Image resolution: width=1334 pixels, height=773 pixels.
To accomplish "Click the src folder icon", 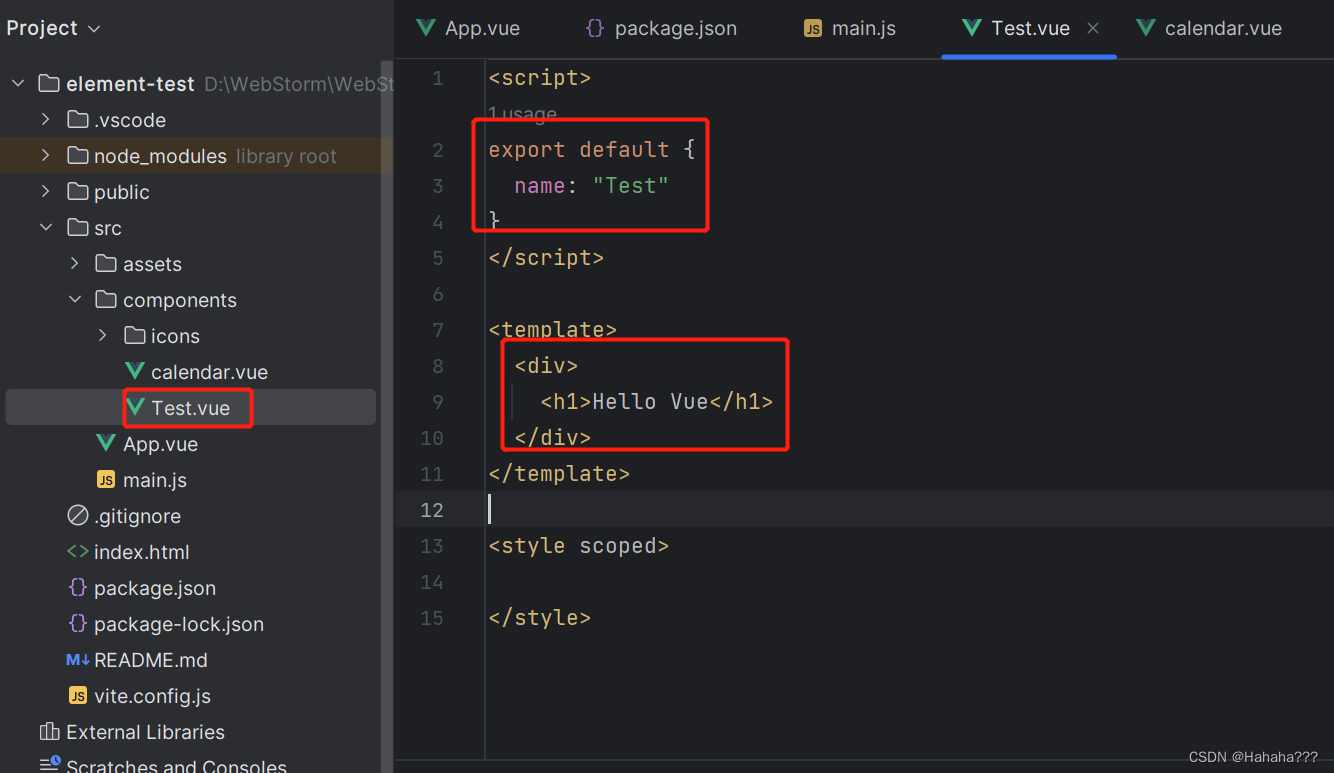I will tap(77, 228).
